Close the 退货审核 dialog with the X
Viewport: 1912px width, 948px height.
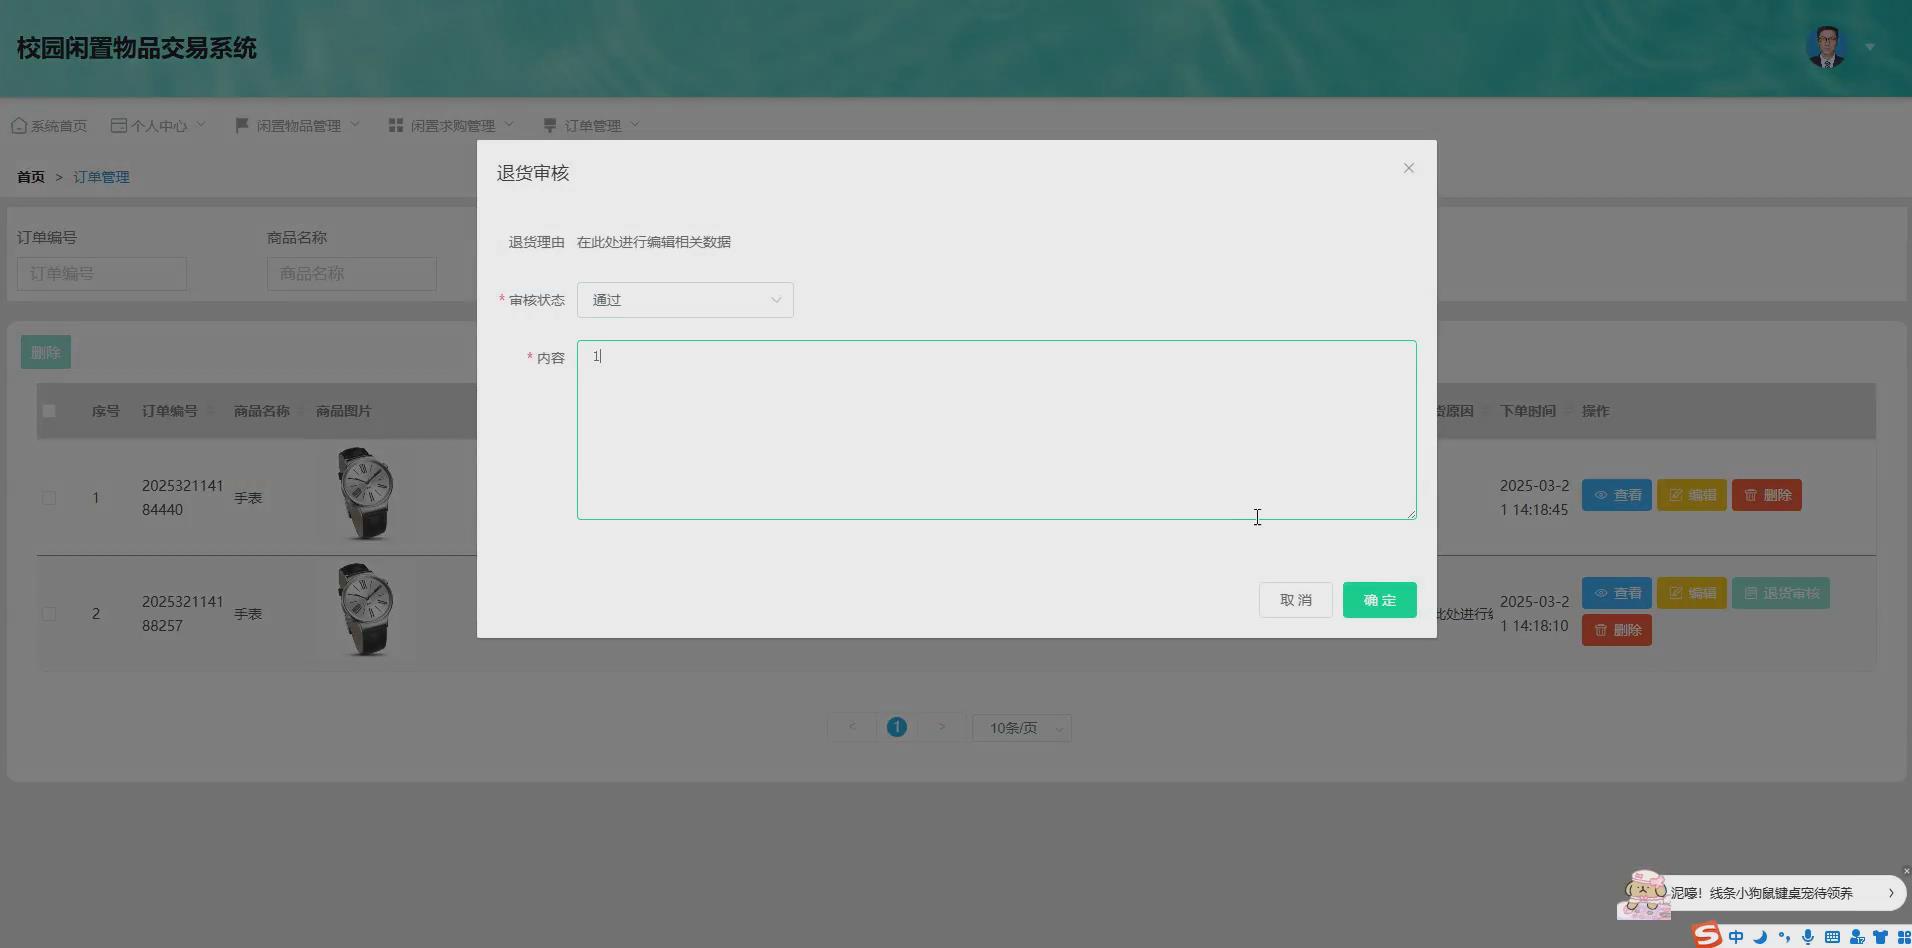pyautogui.click(x=1407, y=168)
